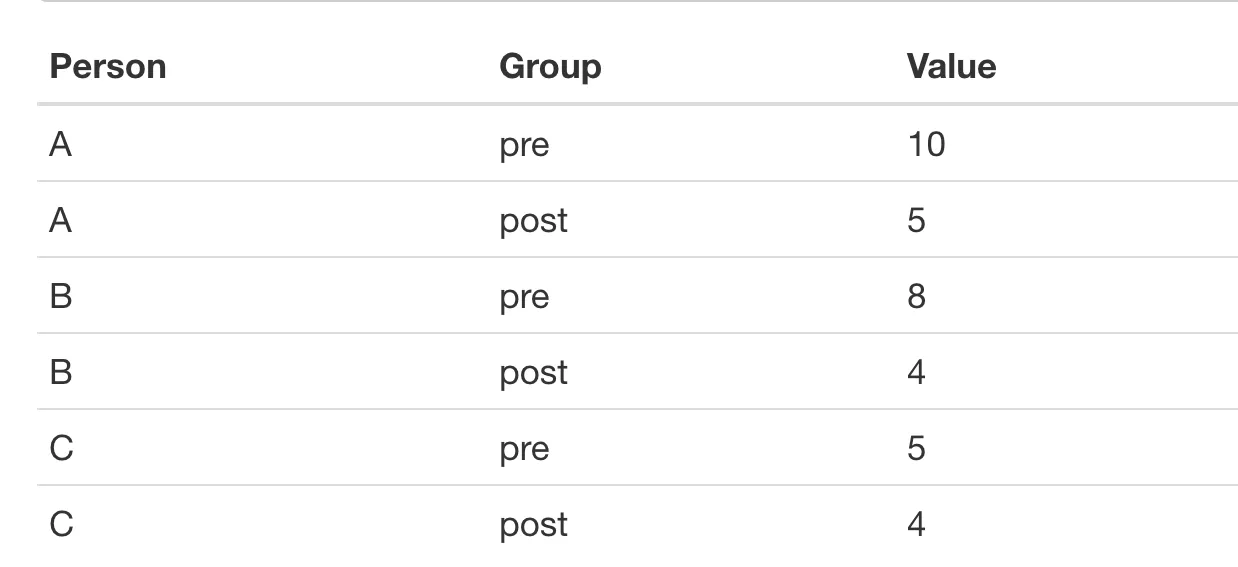Select value 5 in person C's pre row
This screenshot has height=567, width=1238.
click(916, 449)
